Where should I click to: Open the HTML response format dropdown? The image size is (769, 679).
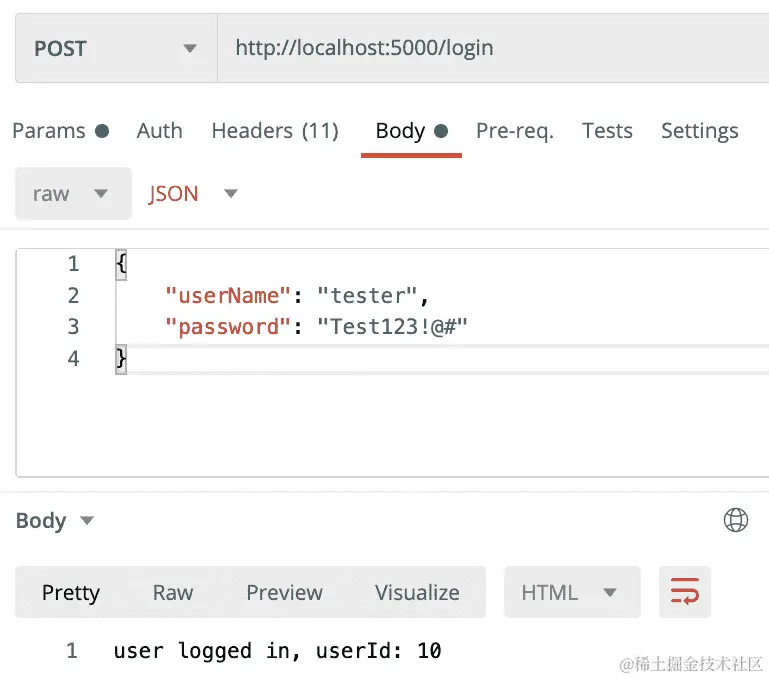(572, 592)
